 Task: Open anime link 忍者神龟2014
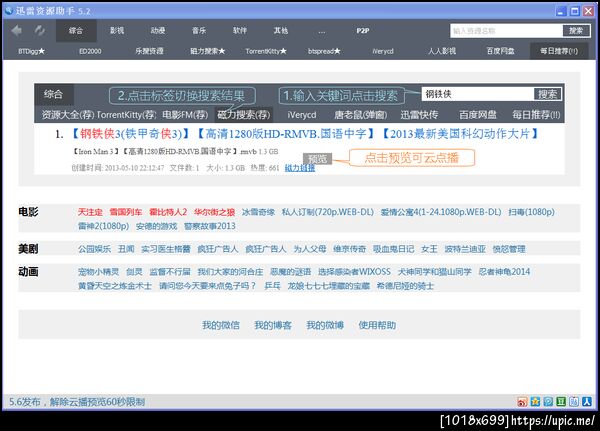click(x=504, y=272)
